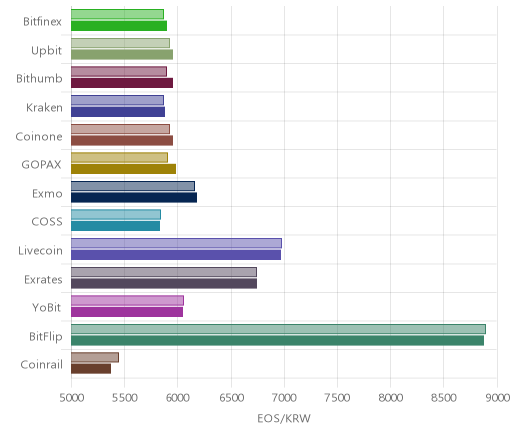Click the light BitFlip upper bar
This screenshot has width=512, height=436.
click(x=278, y=329)
